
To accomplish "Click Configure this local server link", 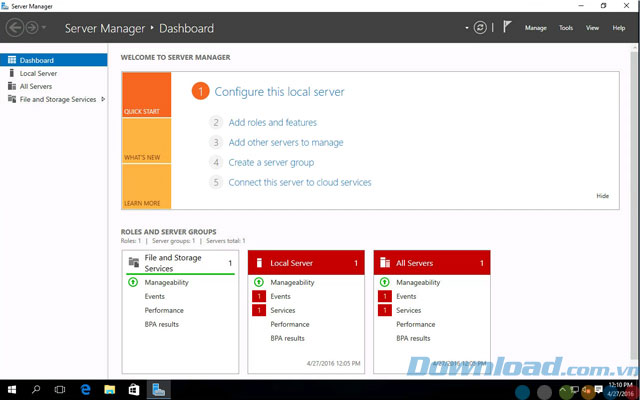I will click(279, 92).
